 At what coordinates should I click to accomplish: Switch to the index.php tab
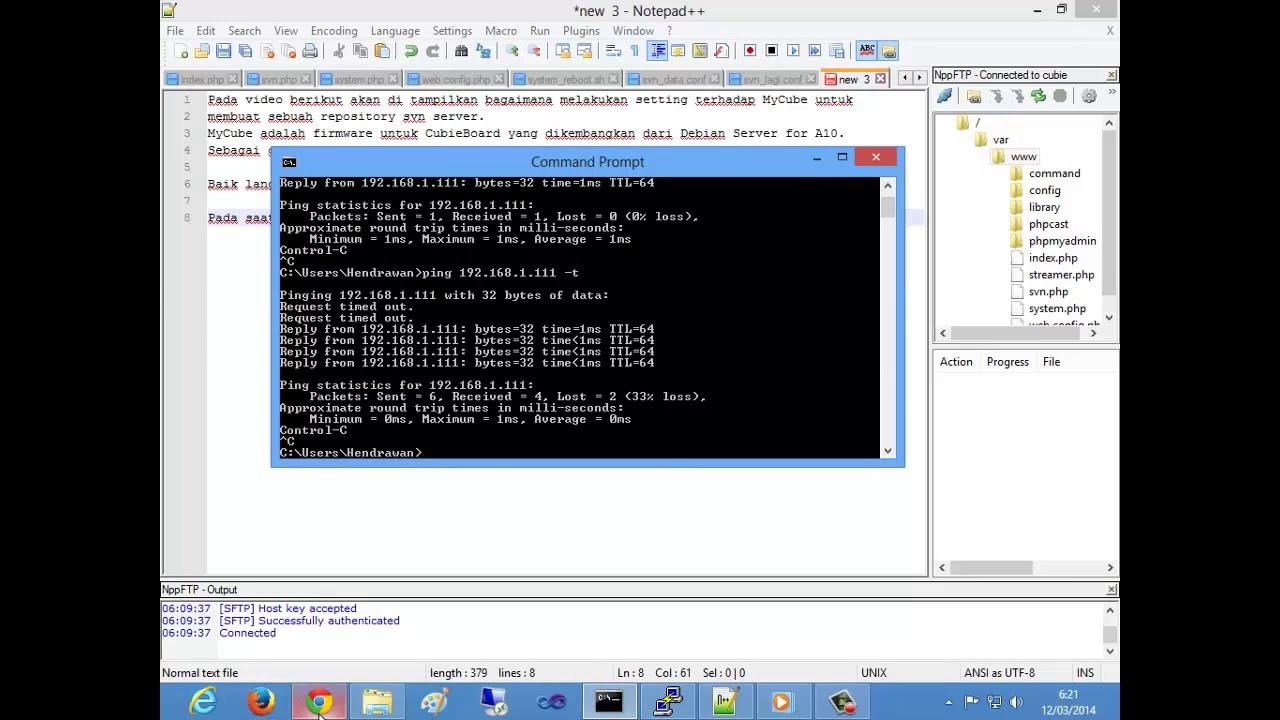(x=203, y=79)
